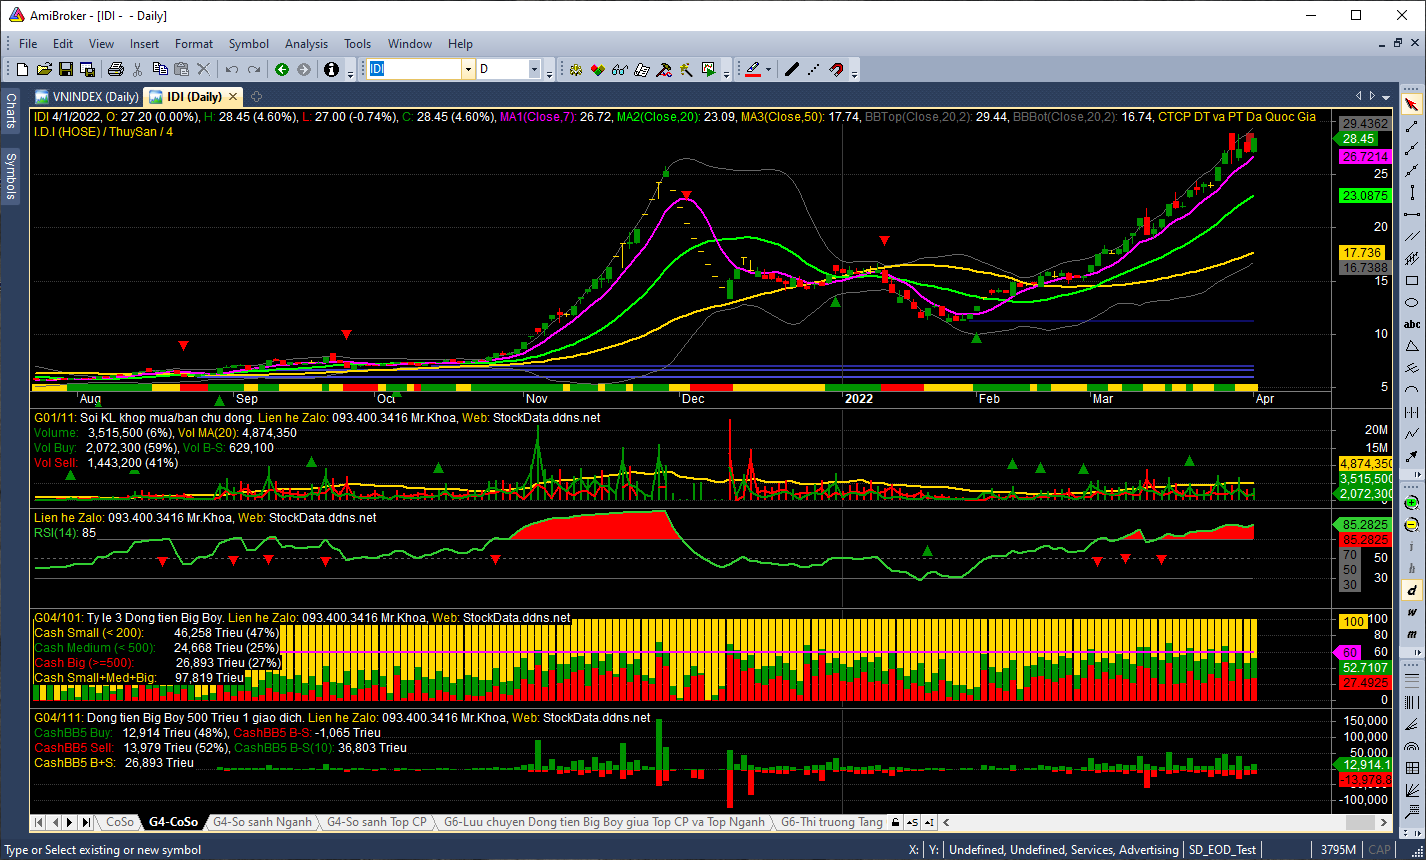Open the Symbol menu
Image resolution: width=1426 pixels, height=860 pixels.
[248, 43]
